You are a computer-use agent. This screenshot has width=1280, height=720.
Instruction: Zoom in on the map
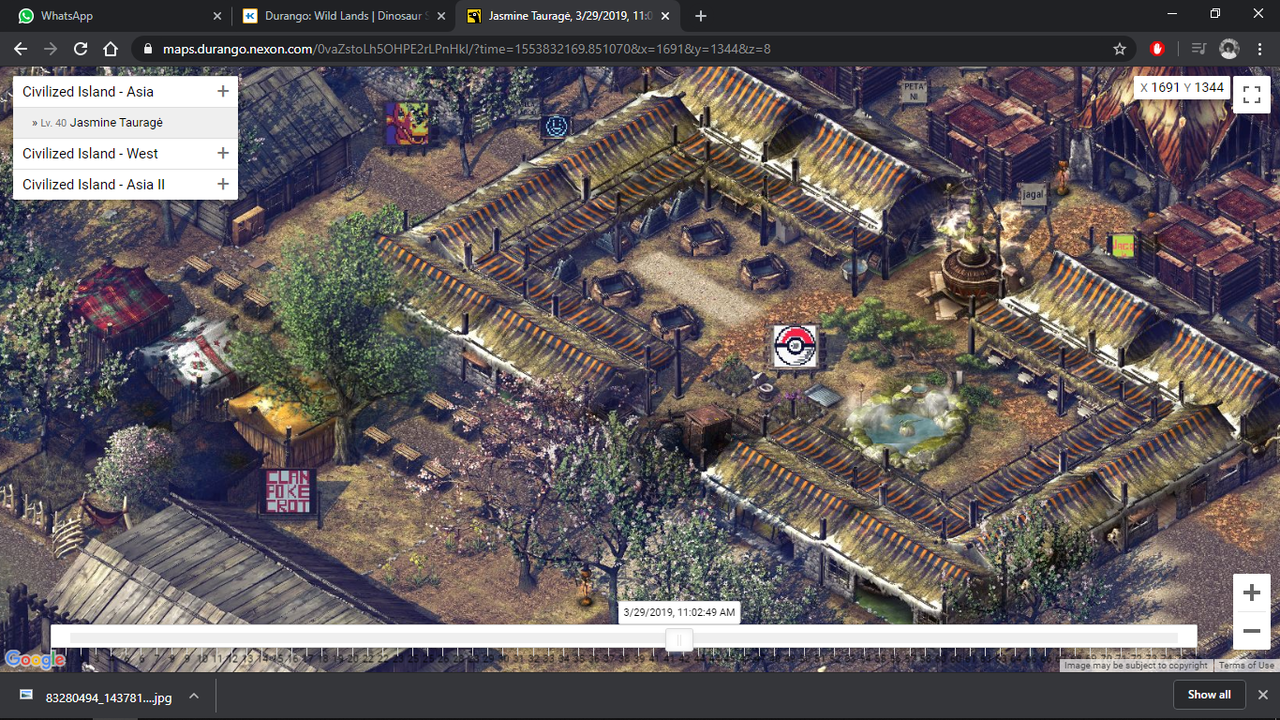(x=1251, y=593)
